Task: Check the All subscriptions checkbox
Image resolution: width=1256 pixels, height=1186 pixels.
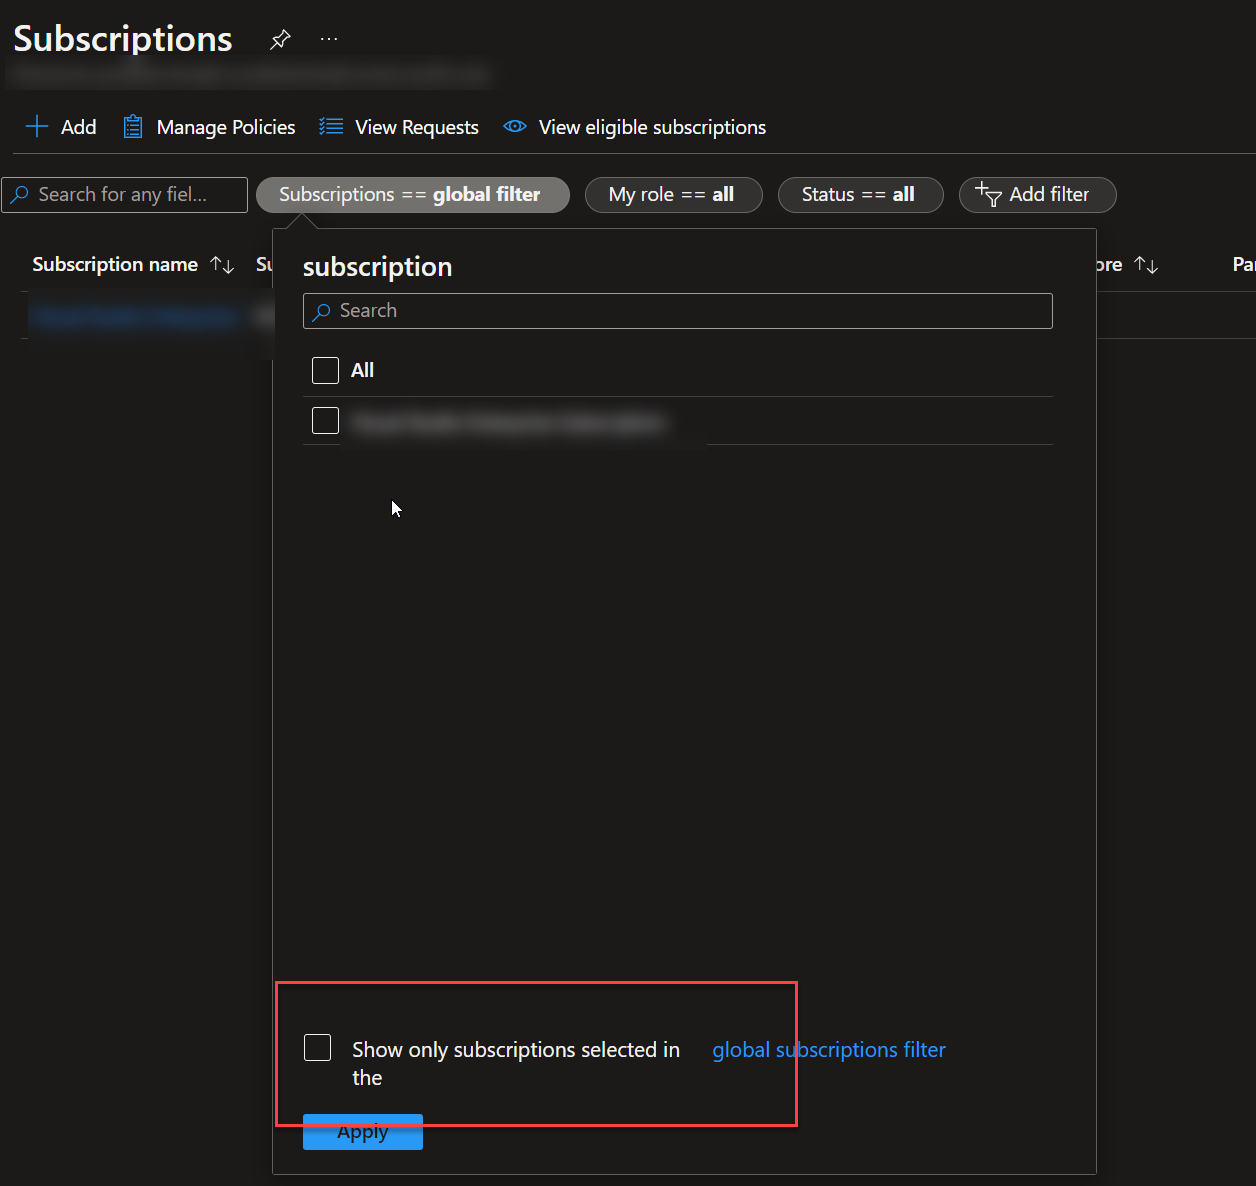Action: 324,370
